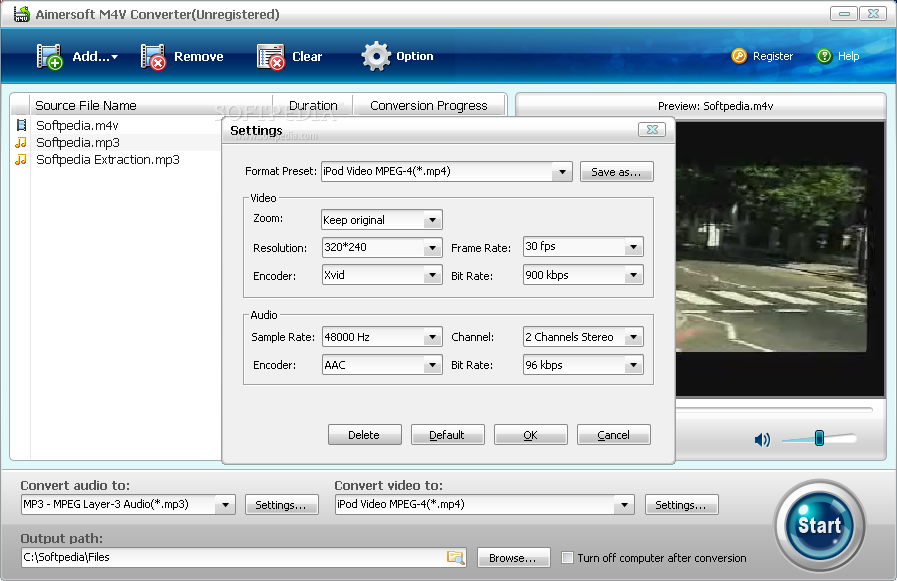Expand the video Bit Rate 900 kbps dropdown

(633, 275)
